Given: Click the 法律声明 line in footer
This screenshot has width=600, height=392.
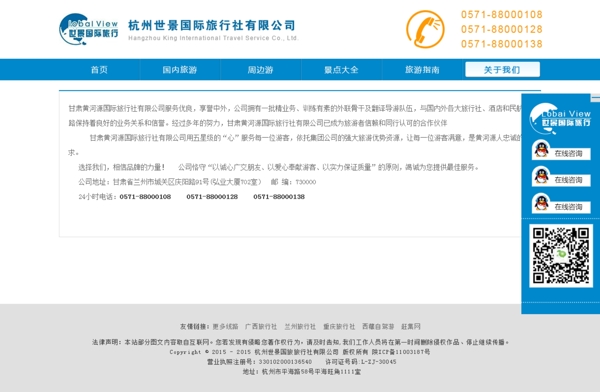Looking at the screenshot, I should (300, 342).
